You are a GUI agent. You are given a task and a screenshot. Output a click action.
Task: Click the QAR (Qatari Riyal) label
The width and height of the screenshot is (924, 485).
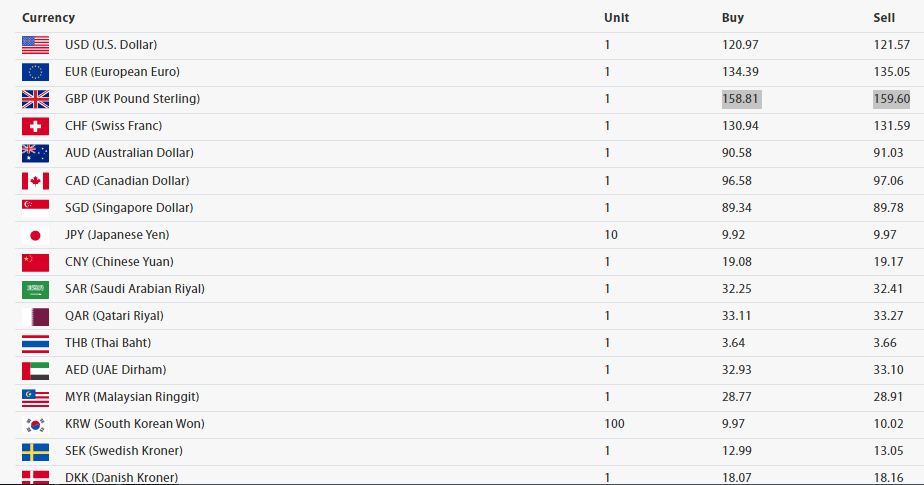(x=113, y=316)
